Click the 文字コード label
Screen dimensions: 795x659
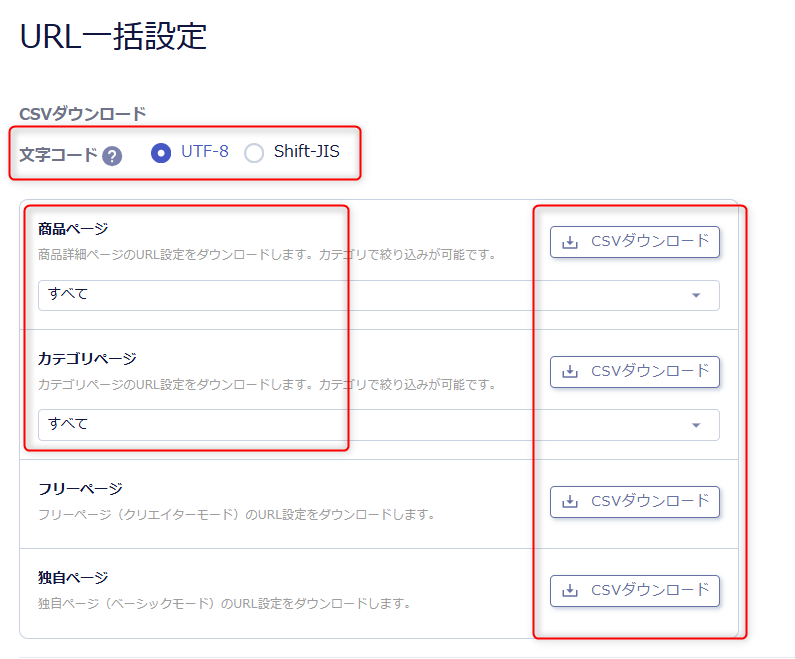(58, 155)
